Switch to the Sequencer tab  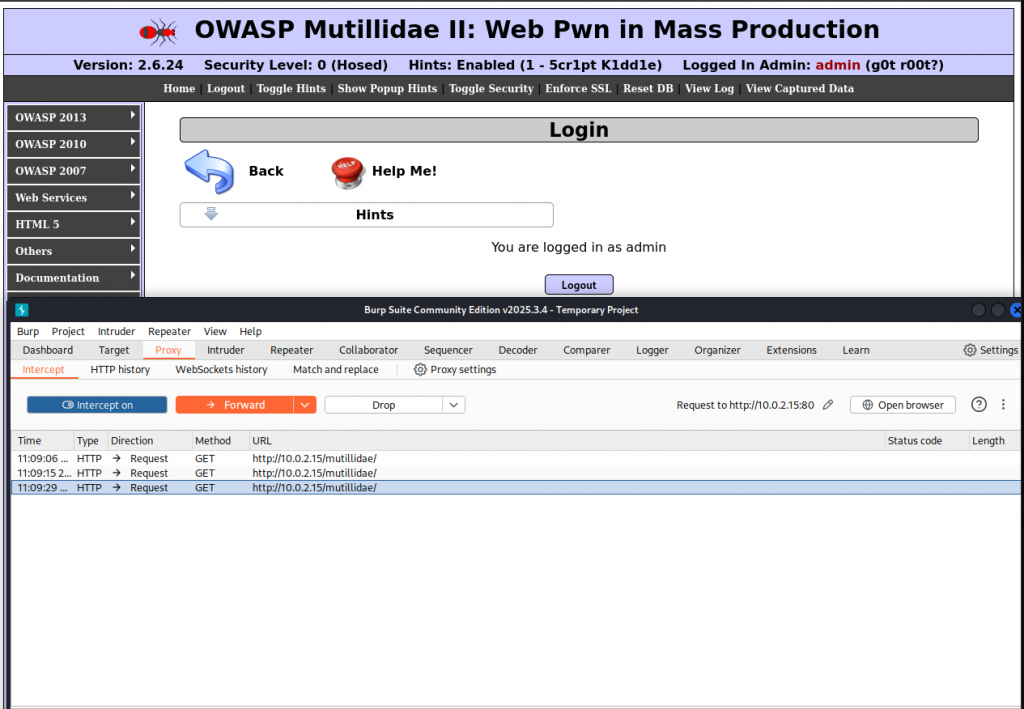click(448, 350)
